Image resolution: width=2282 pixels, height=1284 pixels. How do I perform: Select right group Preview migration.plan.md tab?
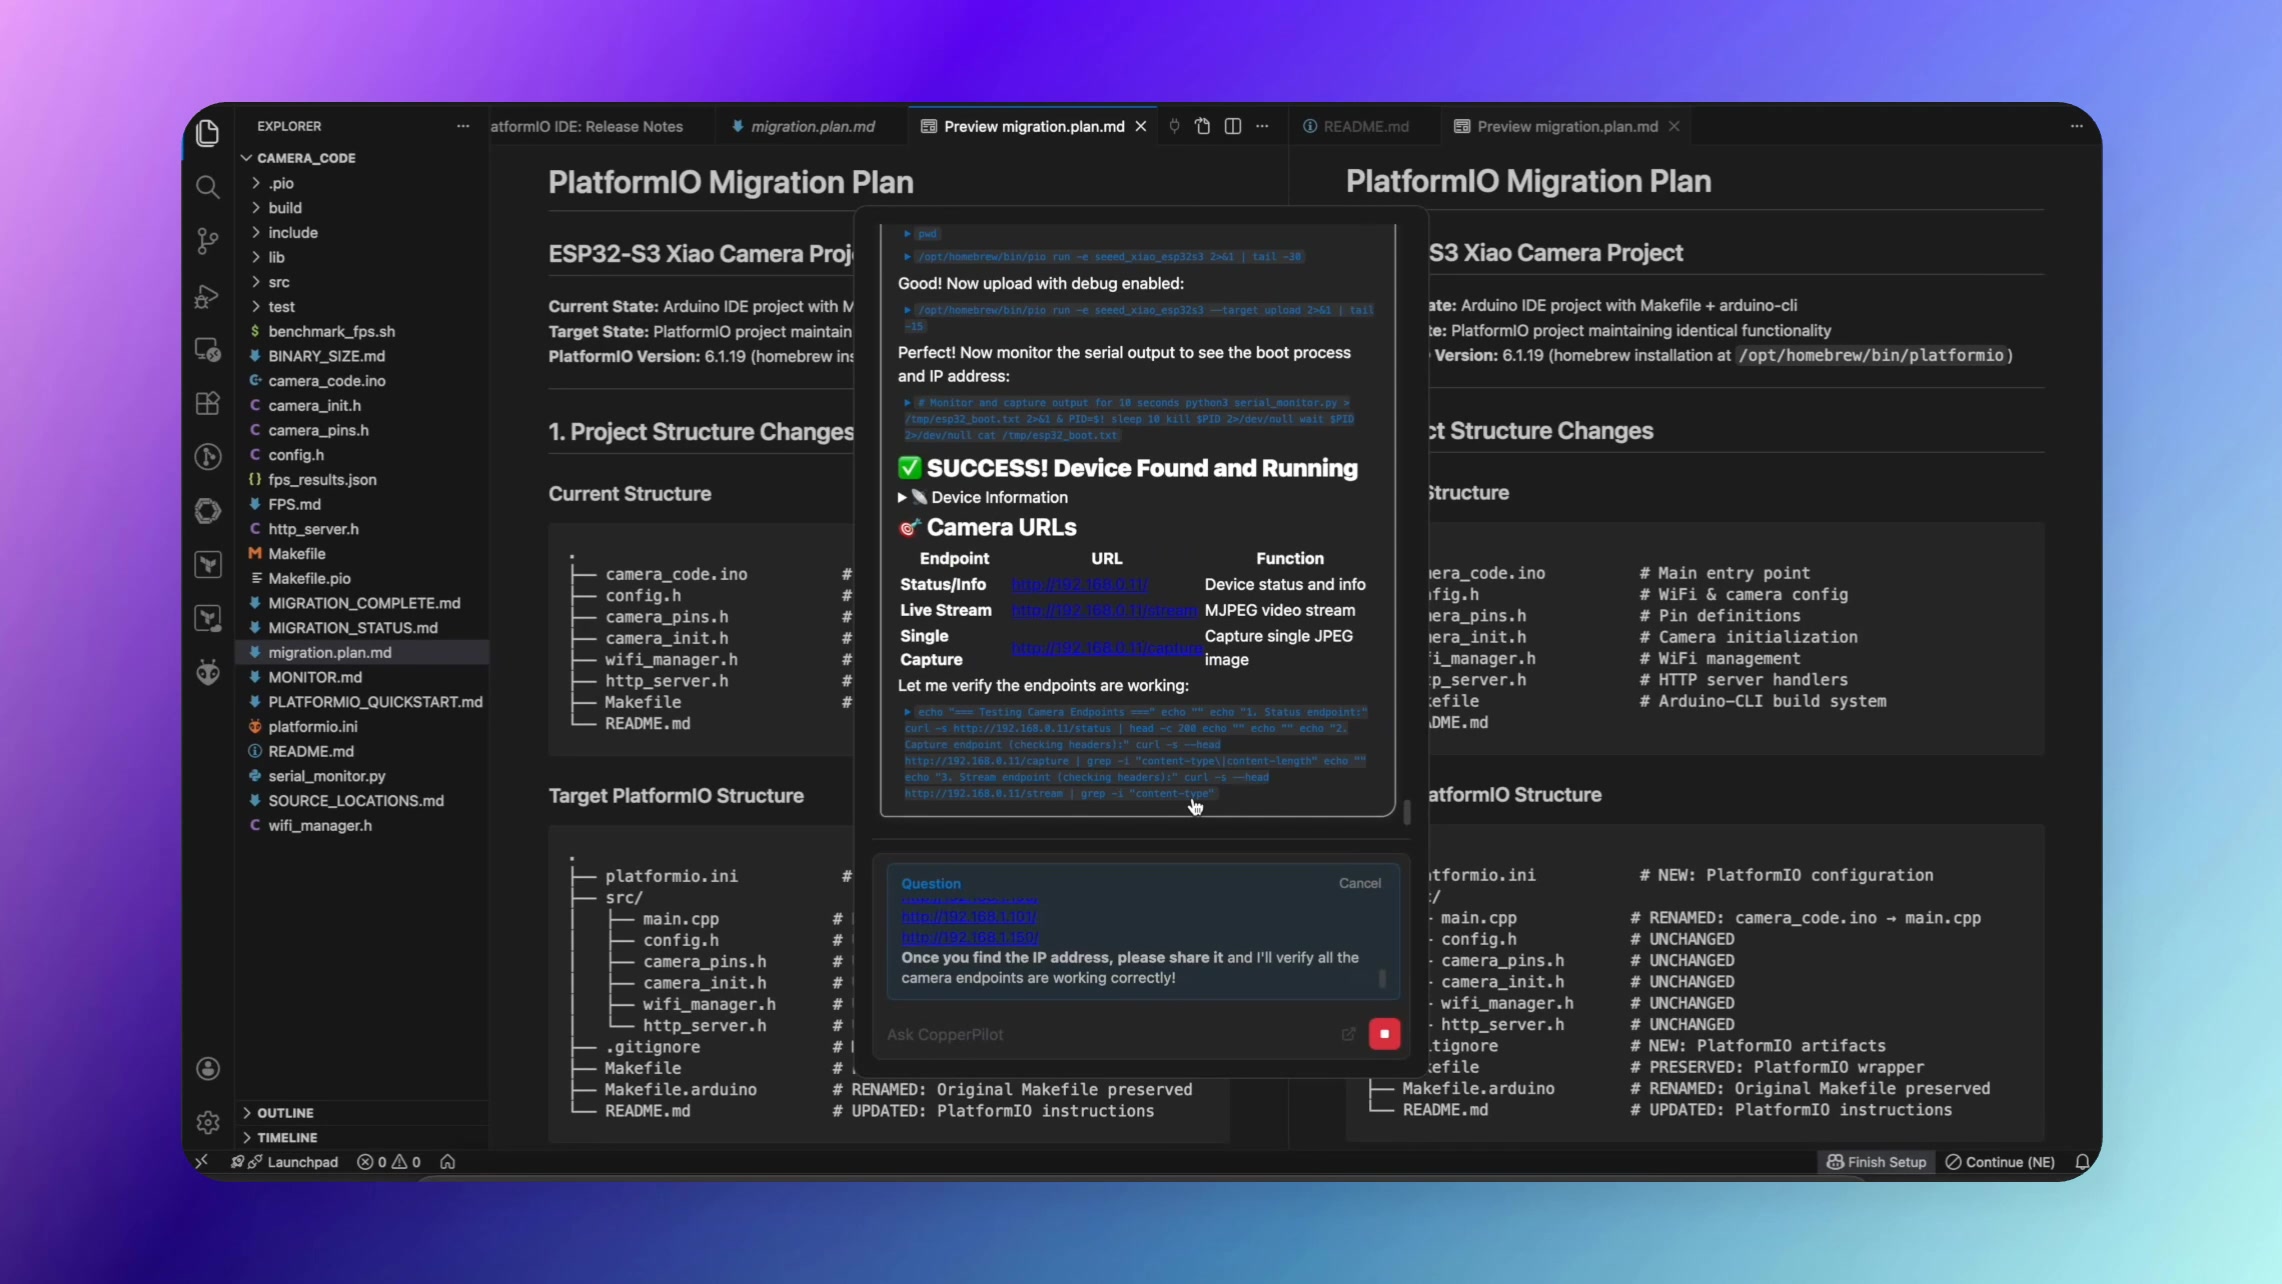[x=1566, y=126]
